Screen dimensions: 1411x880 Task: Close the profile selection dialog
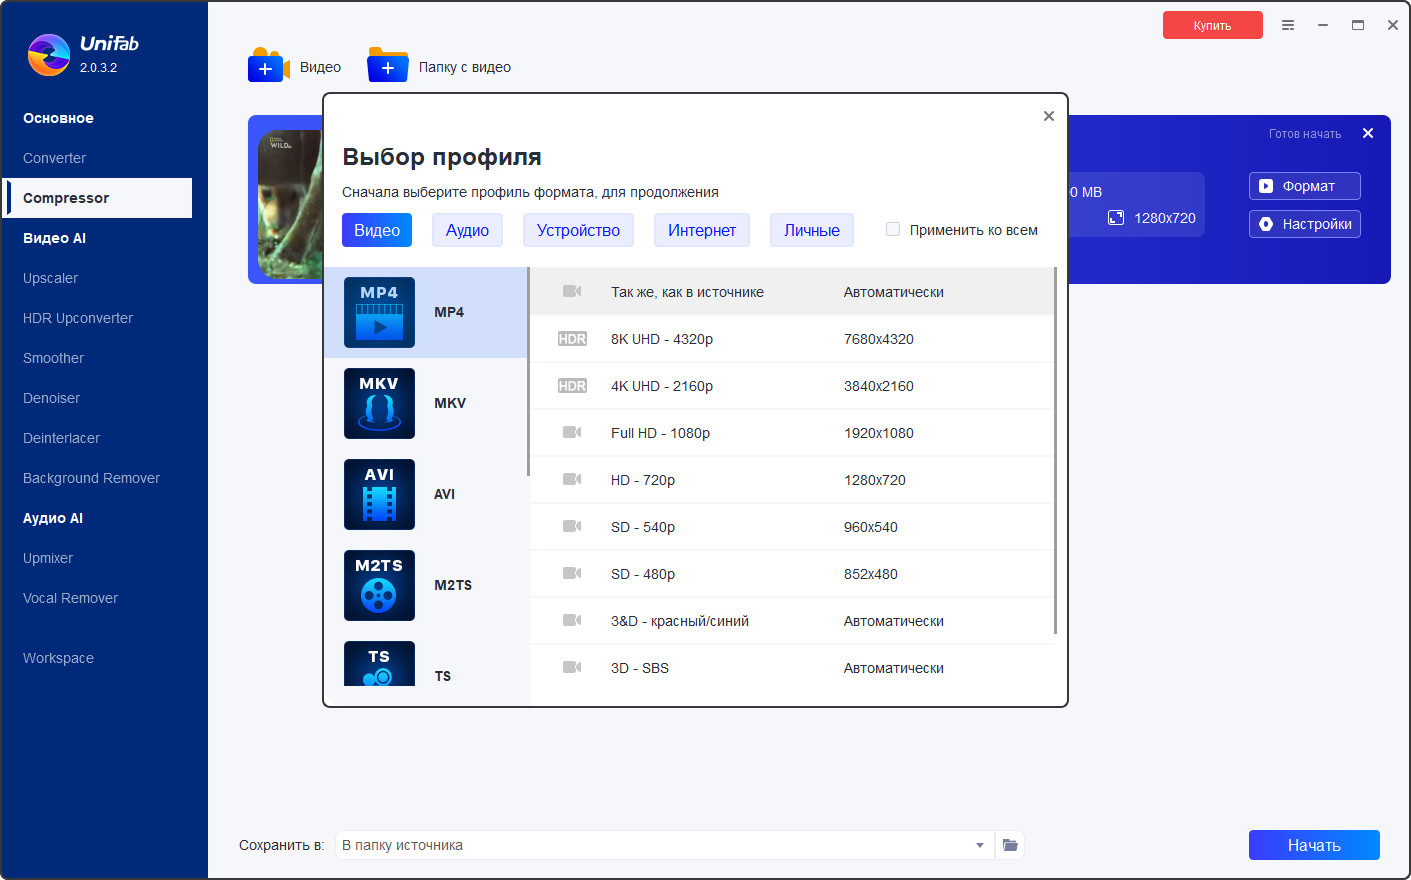1049,116
